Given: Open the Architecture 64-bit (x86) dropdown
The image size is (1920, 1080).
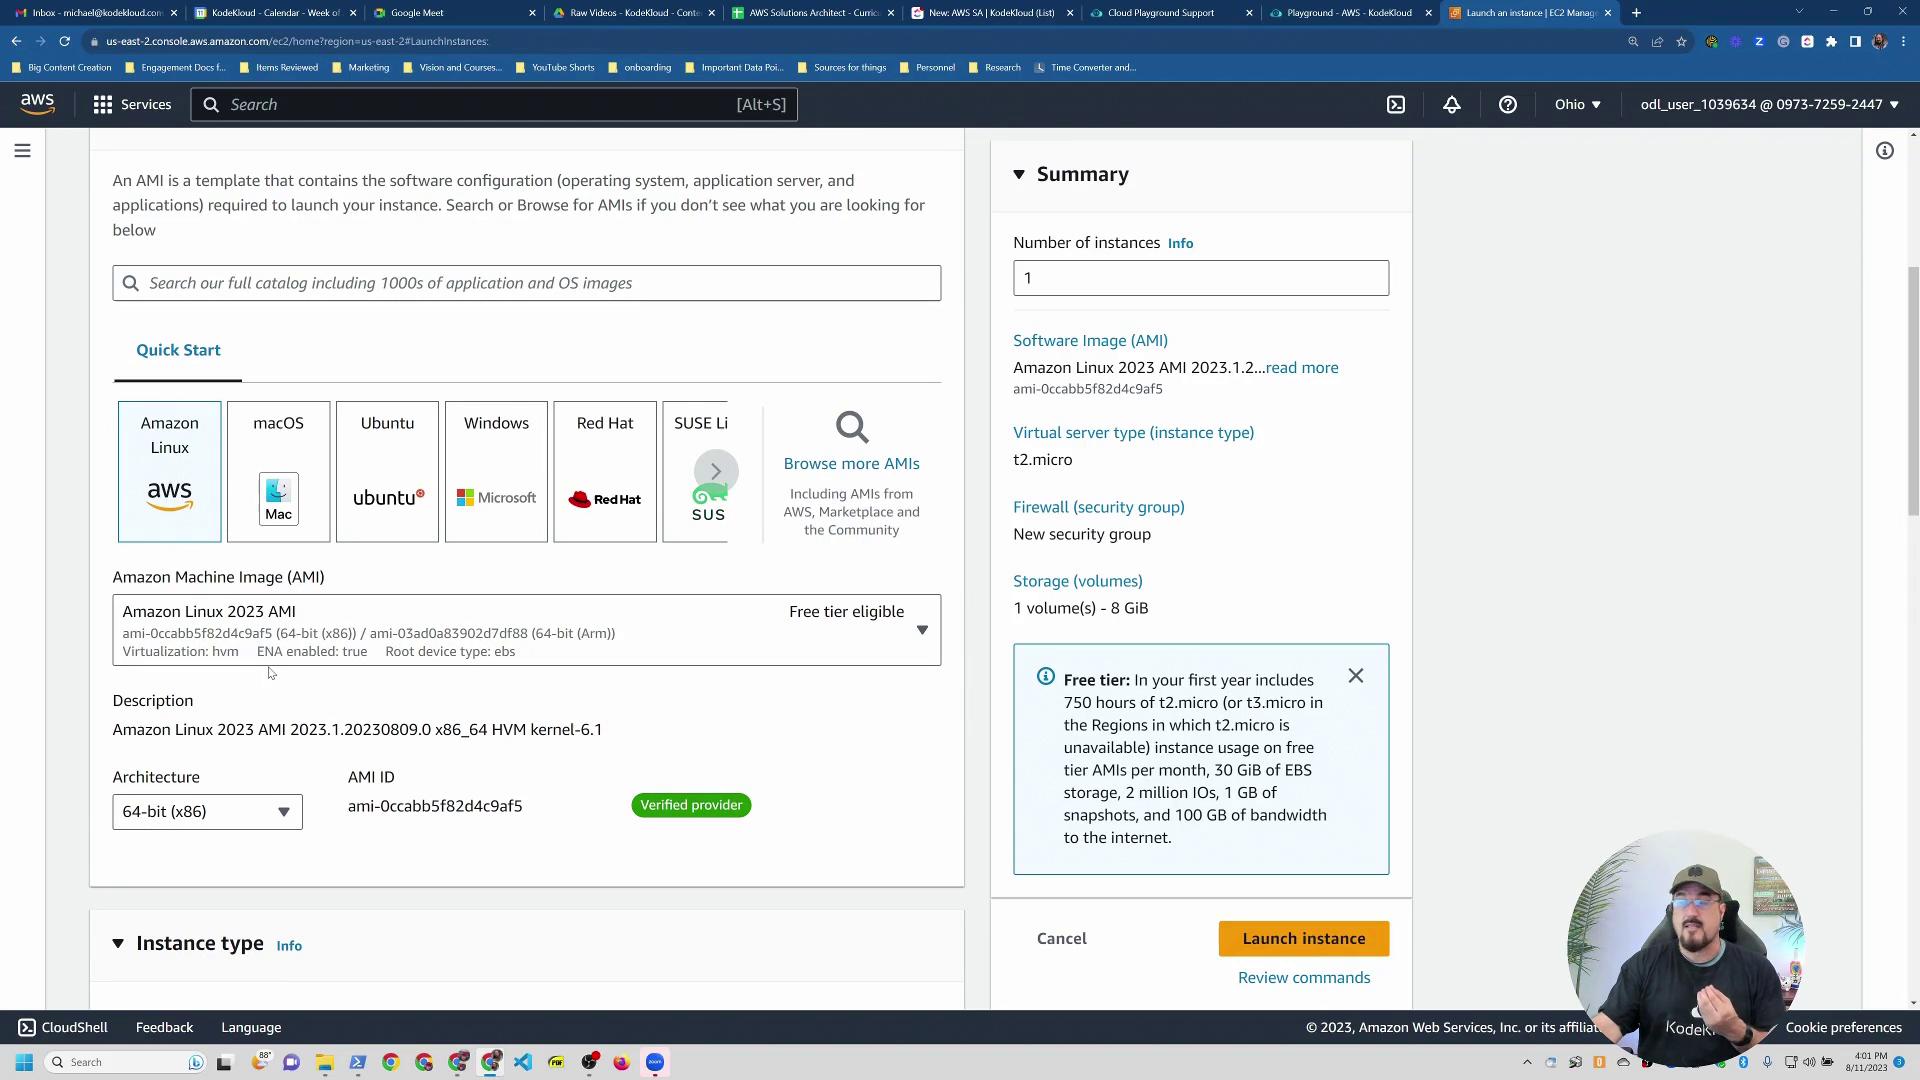Looking at the screenshot, I should (207, 812).
